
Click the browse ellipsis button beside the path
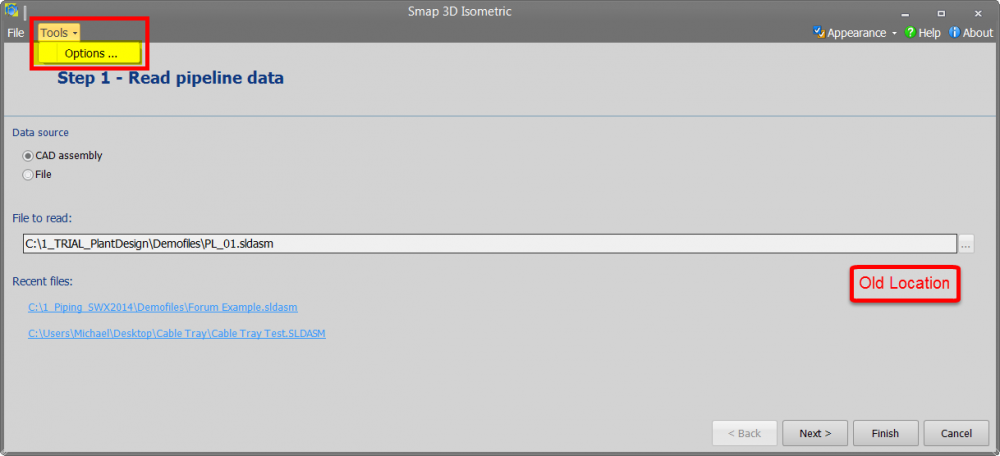pyautogui.click(x=966, y=244)
